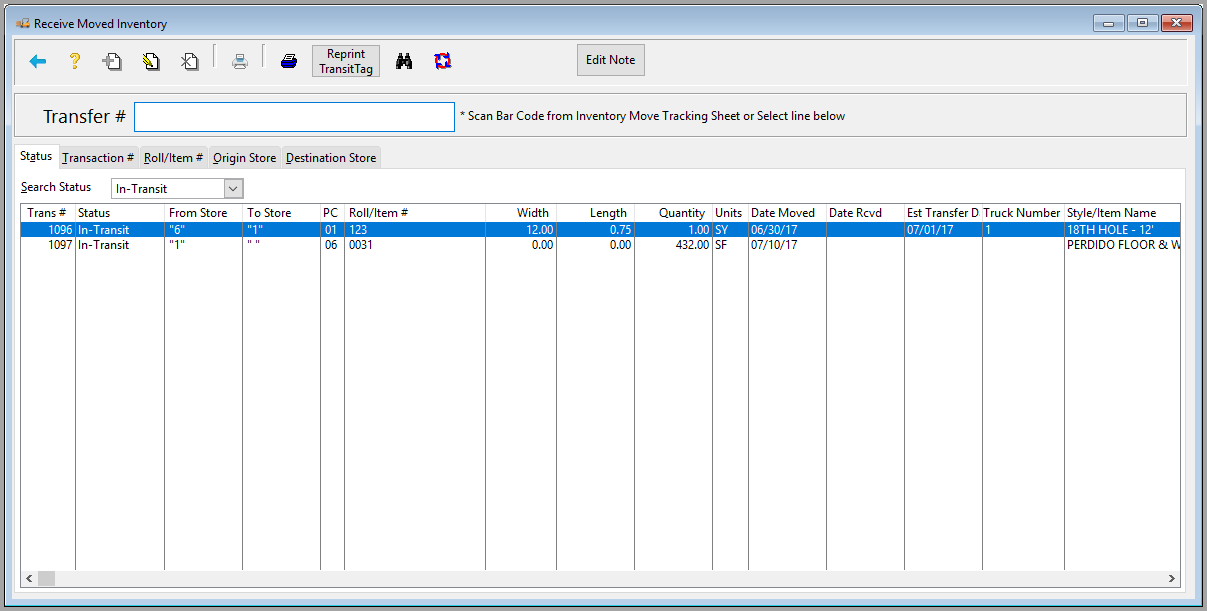Click roll/item 123 cell
The width and height of the screenshot is (1207, 611).
point(415,229)
